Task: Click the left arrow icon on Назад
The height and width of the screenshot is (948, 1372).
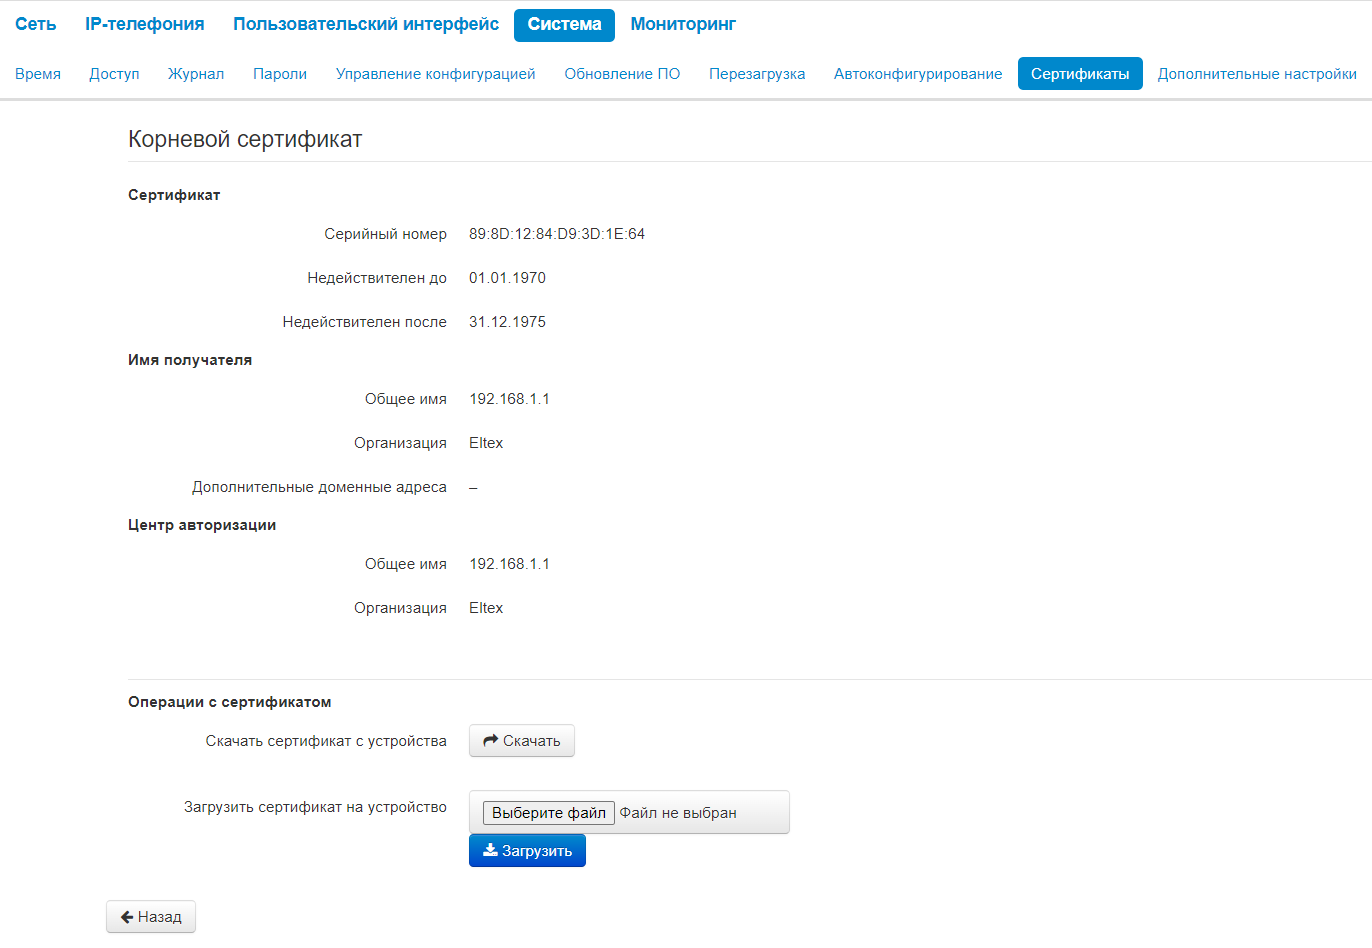Action: pos(127,917)
